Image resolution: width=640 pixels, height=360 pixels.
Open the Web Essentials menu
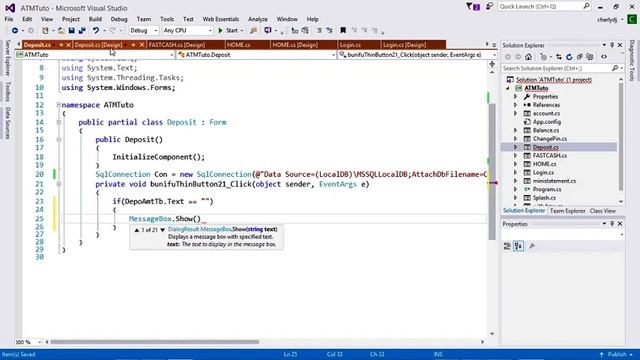point(221,19)
